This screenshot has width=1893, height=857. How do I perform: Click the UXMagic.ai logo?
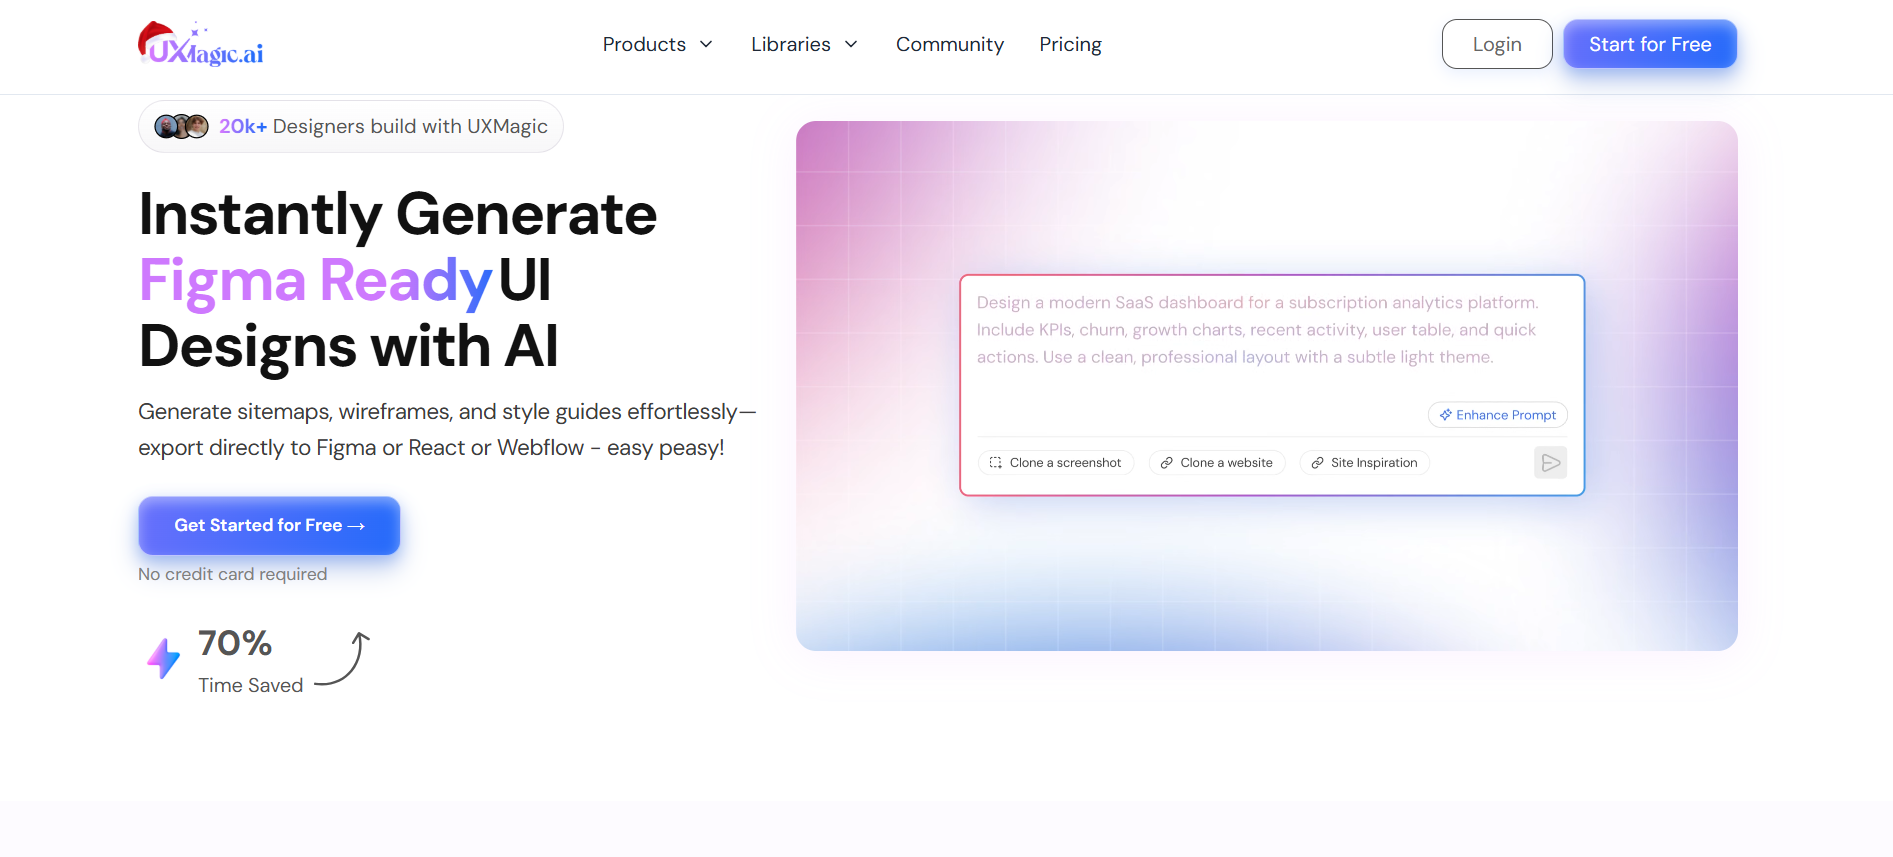201,44
